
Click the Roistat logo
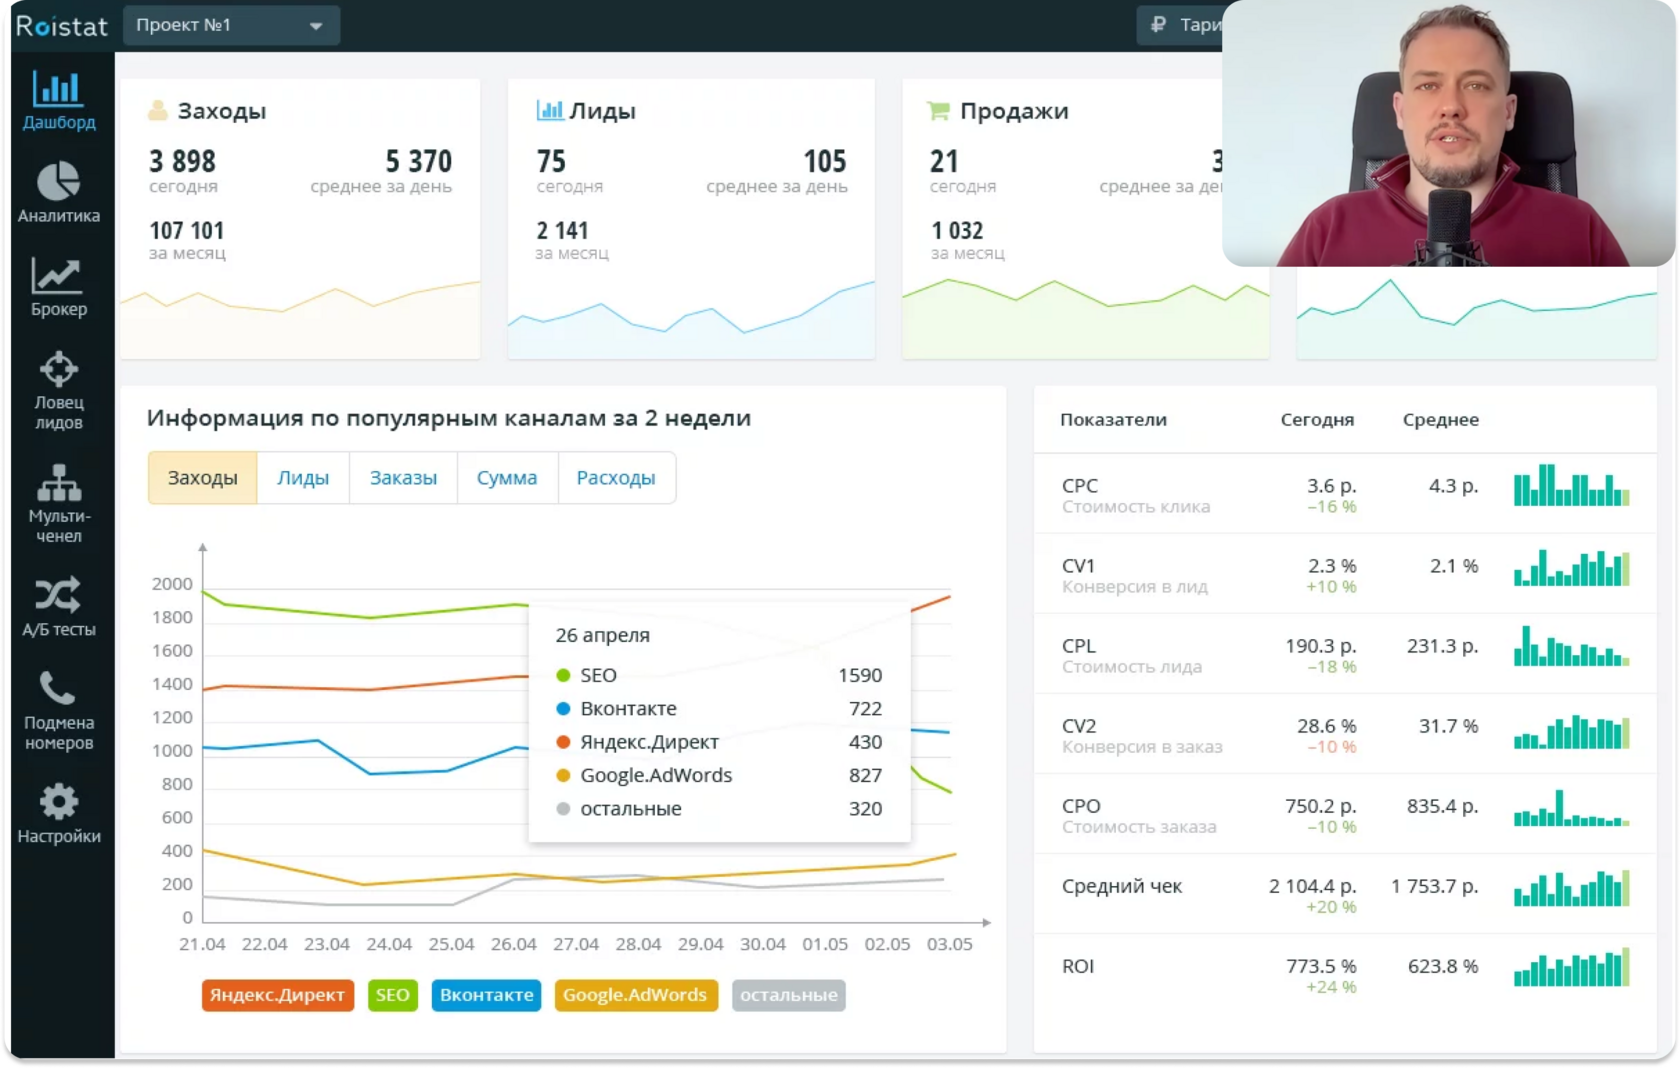(61, 26)
